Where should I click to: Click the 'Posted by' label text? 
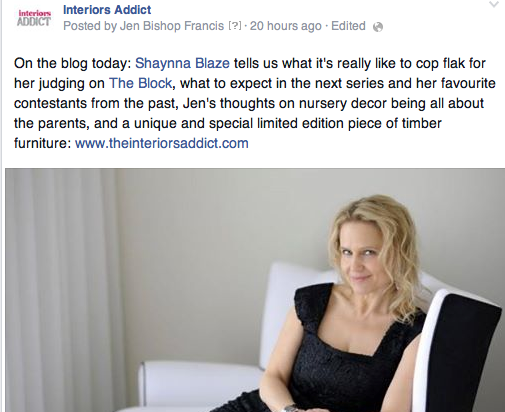coord(90,26)
